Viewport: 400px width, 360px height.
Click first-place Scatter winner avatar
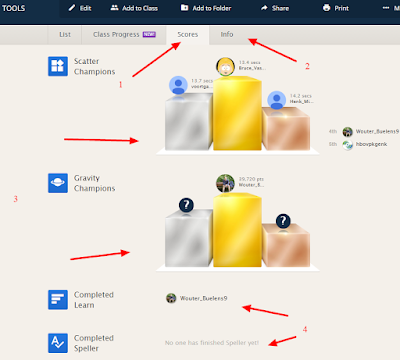pyautogui.click(x=225, y=66)
